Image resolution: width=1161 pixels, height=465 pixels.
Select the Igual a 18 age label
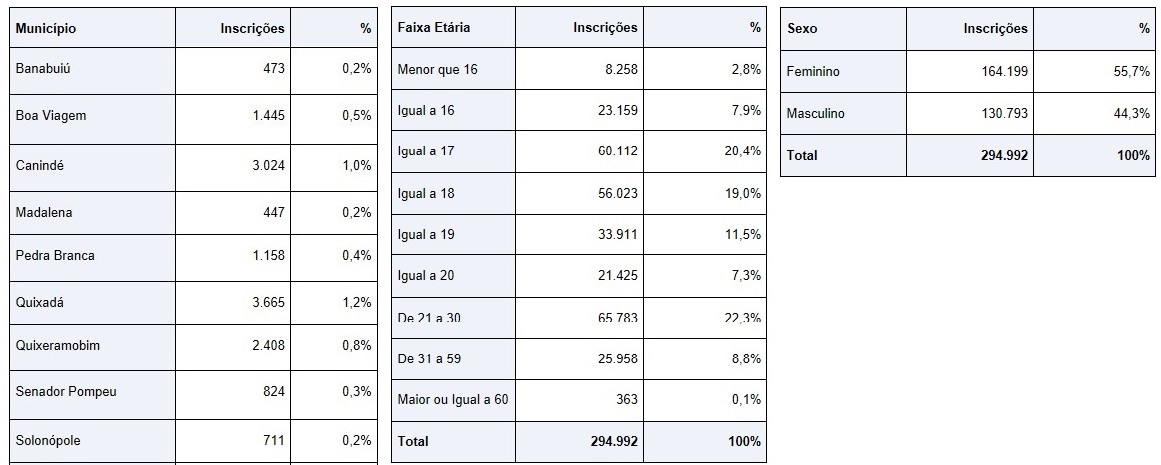click(427, 193)
